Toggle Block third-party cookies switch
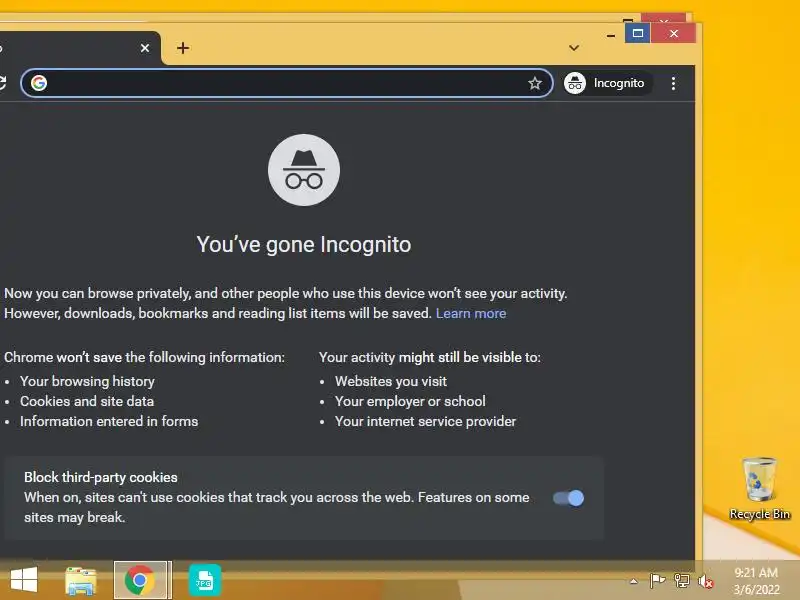 [x=568, y=498]
